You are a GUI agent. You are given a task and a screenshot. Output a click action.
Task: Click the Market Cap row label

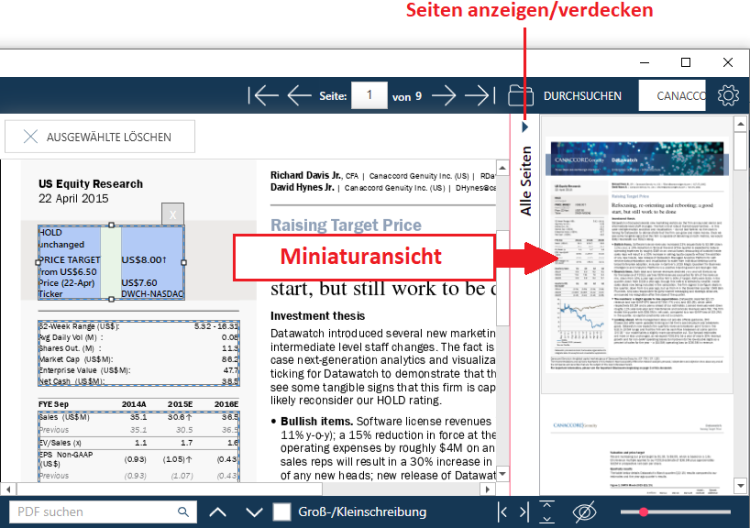coord(76,359)
